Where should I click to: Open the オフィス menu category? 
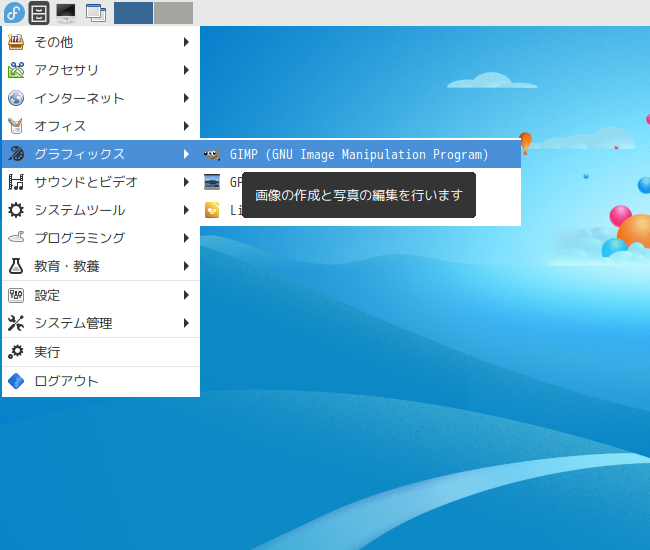[x=101, y=126]
